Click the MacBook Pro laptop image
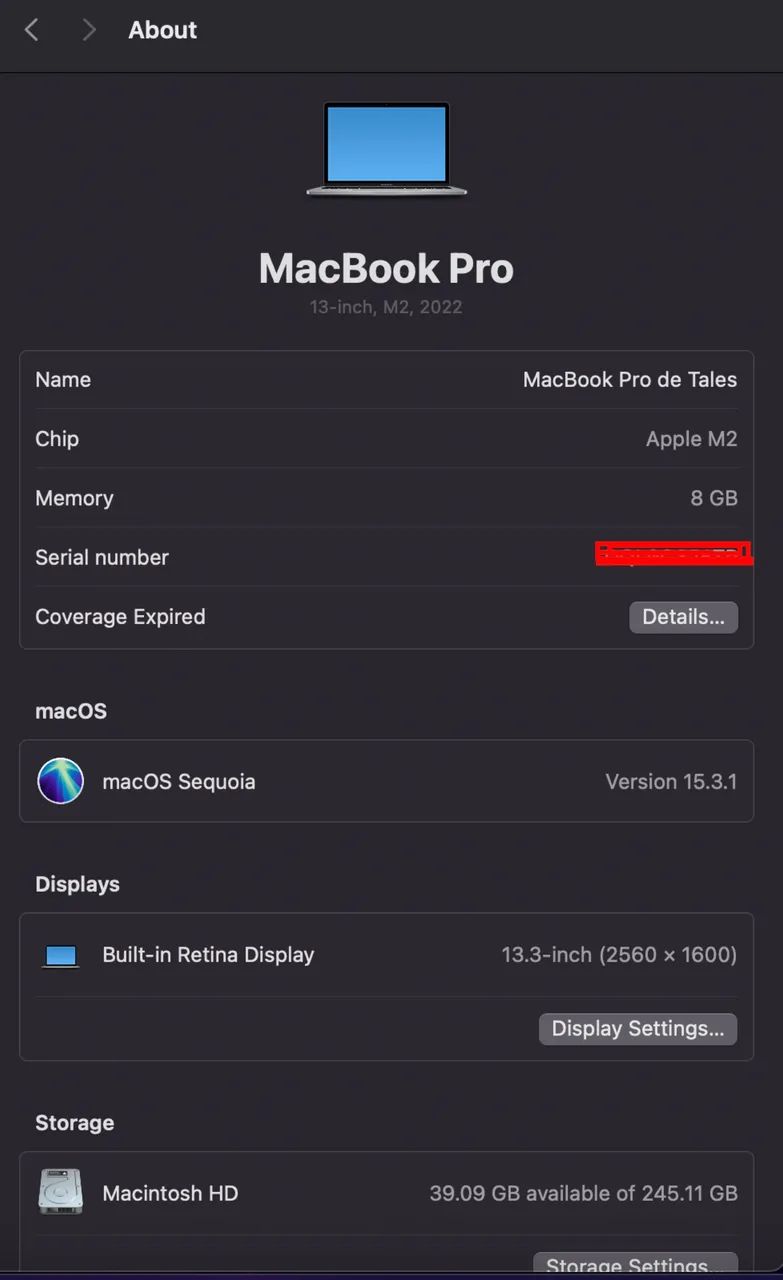This screenshot has width=783, height=1280. pos(386,150)
